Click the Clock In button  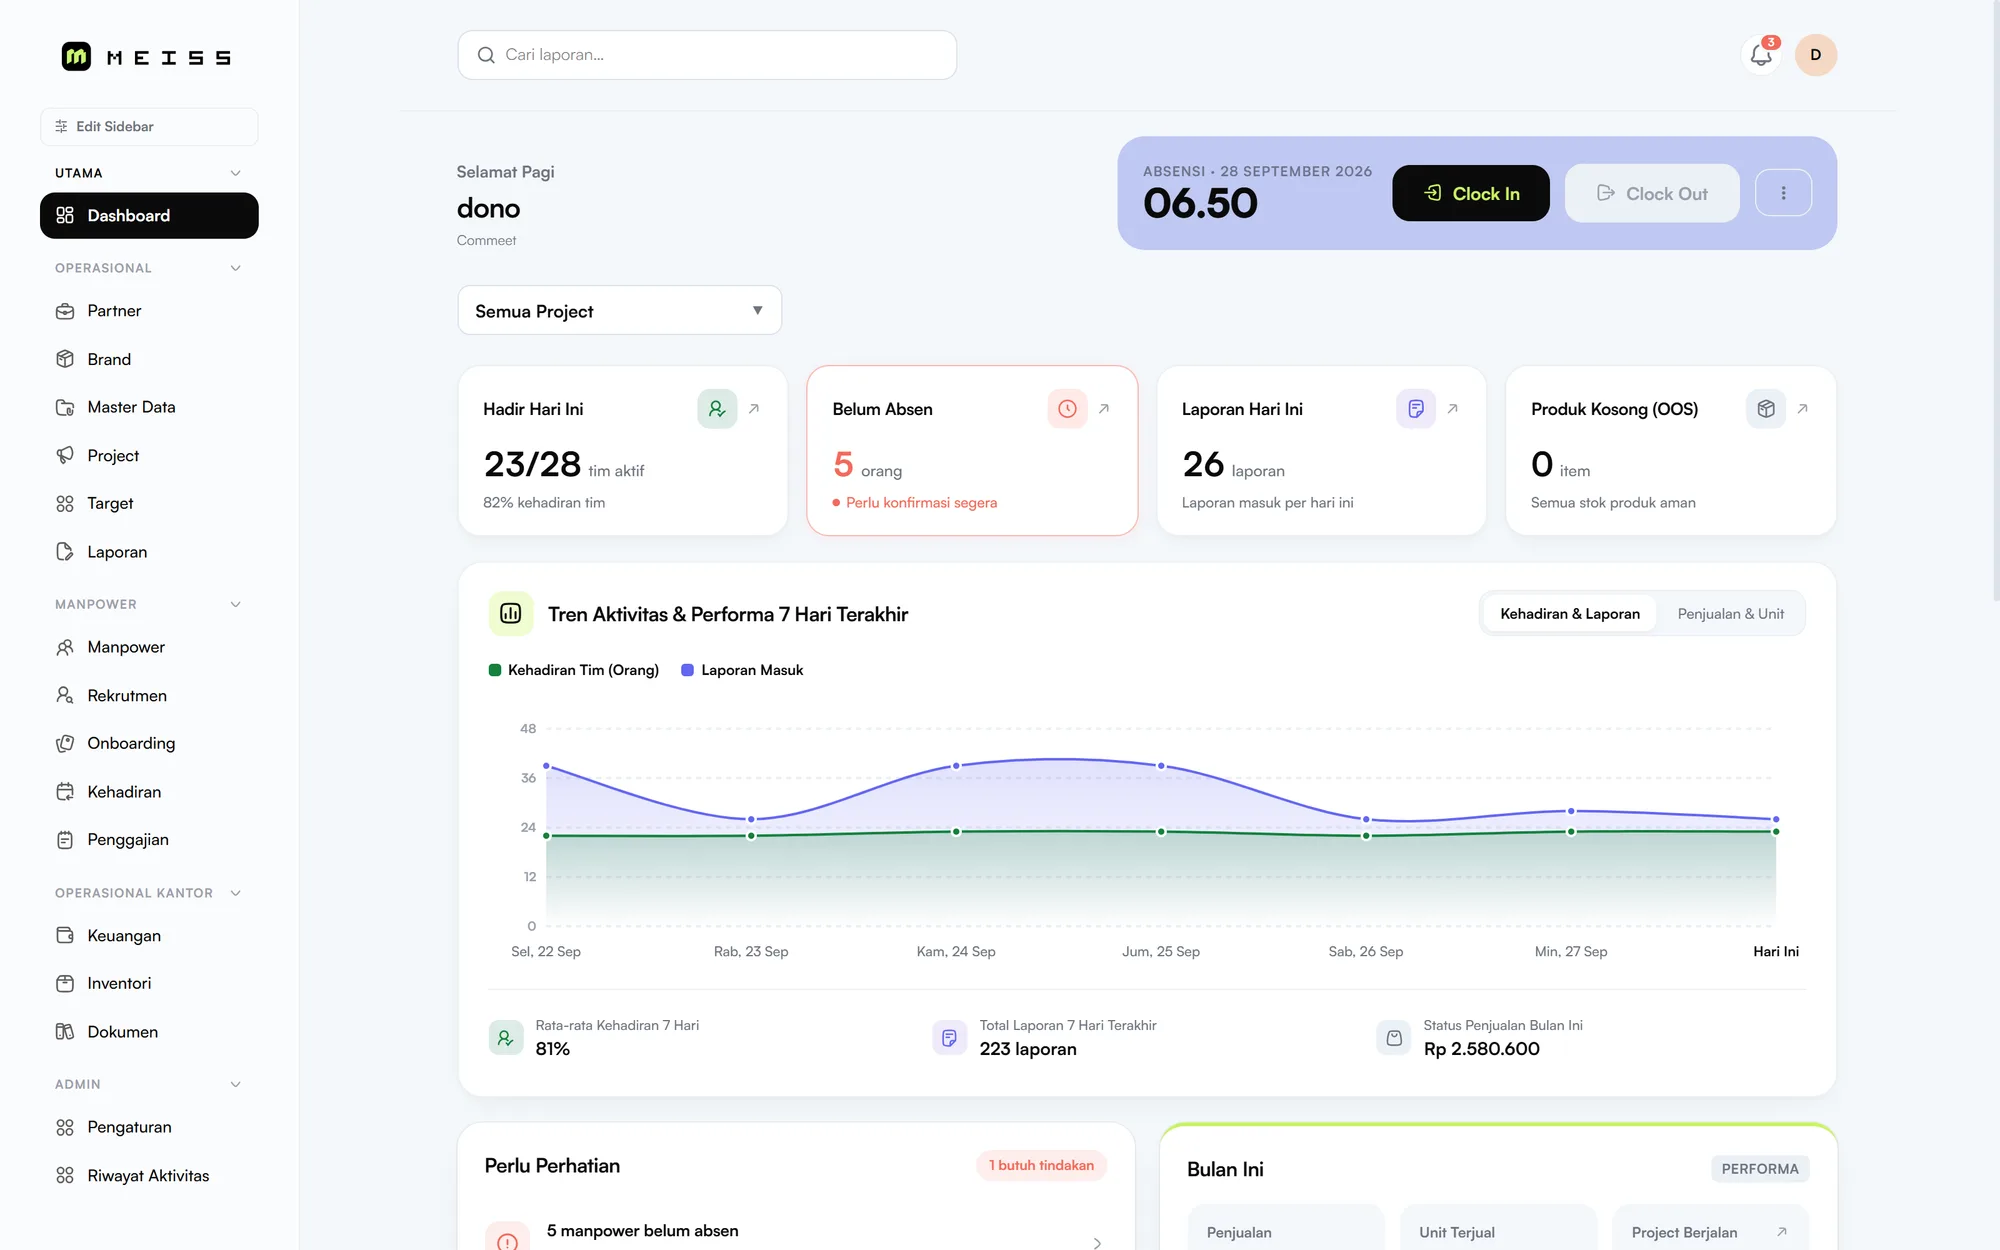coord(1471,193)
